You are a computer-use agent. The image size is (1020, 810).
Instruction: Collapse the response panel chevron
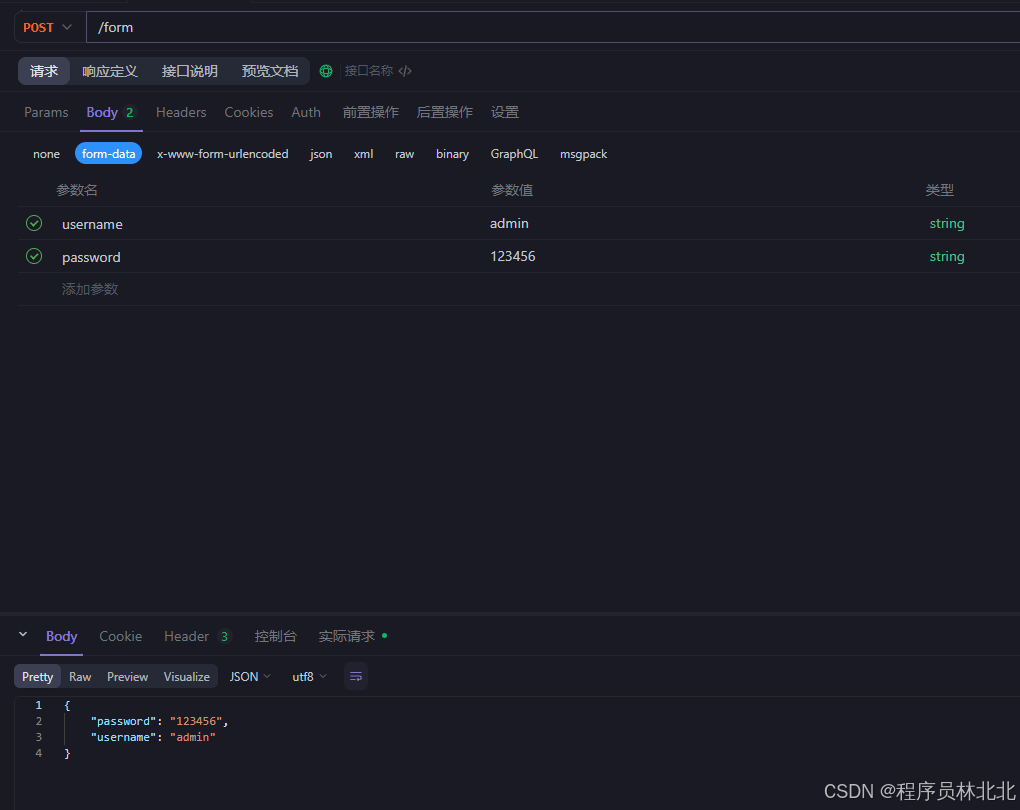click(23, 634)
